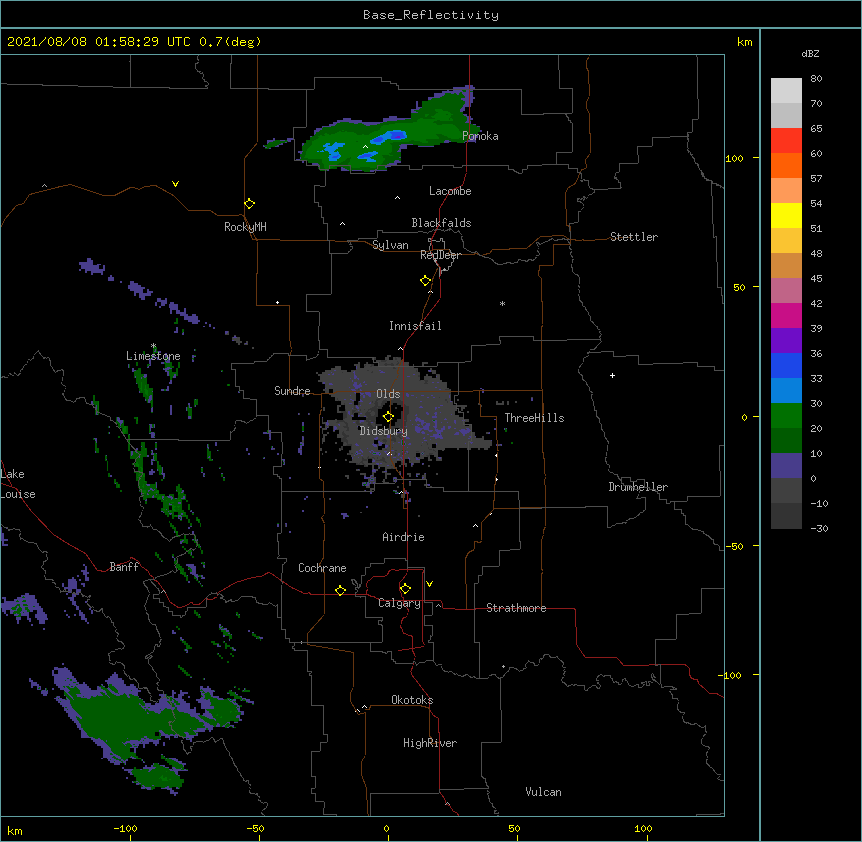The width and height of the screenshot is (862, 842).
Task: Click the Innisfail city label
Action: pyautogui.click(x=415, y=326)
